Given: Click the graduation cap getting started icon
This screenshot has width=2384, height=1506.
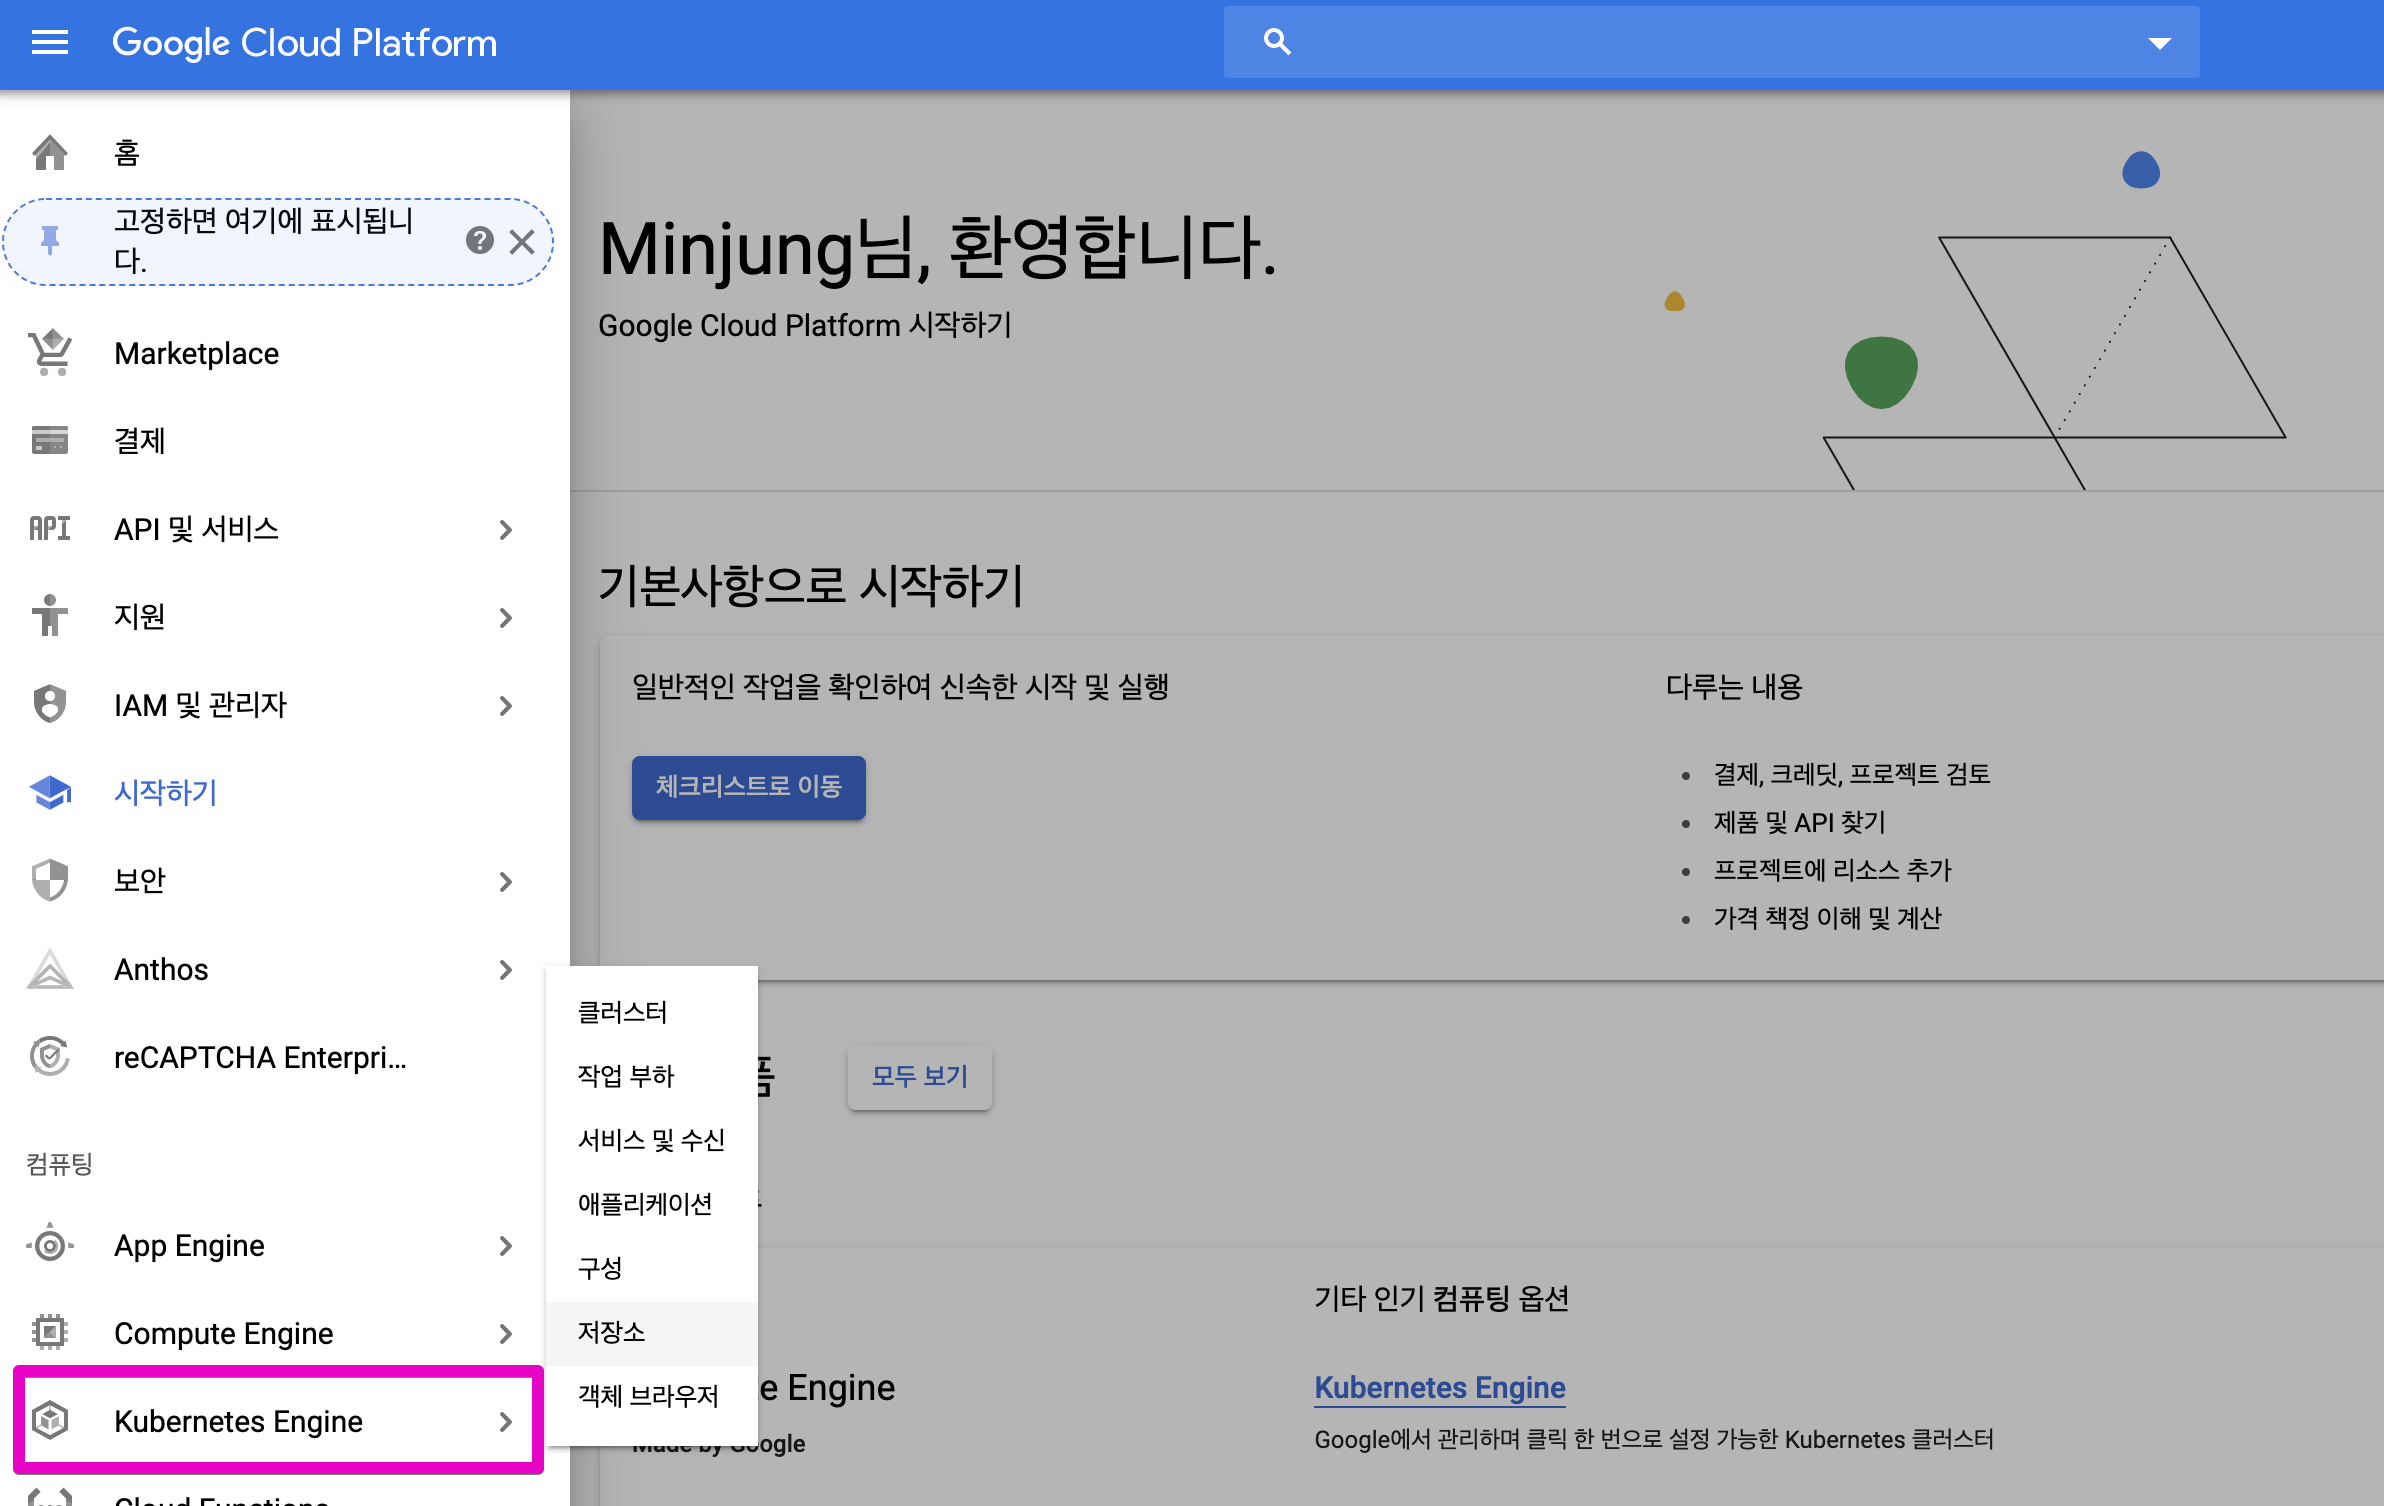Looking at the screenshot, I should 50,792.
